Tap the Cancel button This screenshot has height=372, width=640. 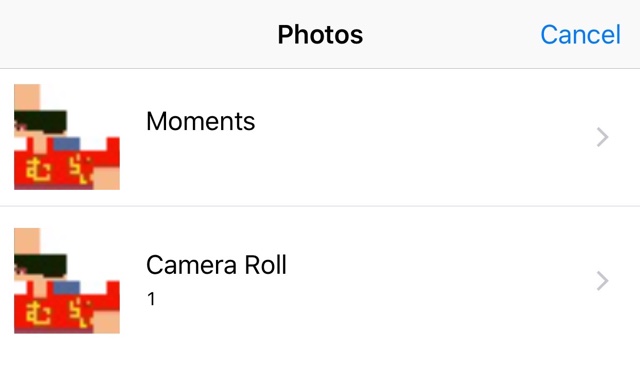(580, 35)
